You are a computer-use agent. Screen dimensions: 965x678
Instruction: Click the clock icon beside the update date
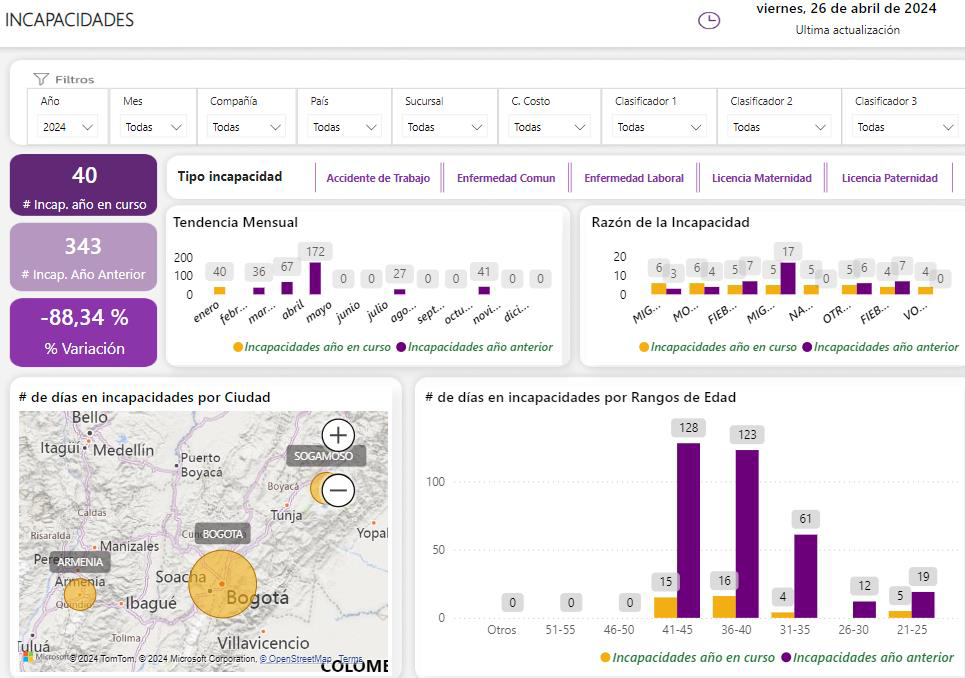(x=709, y=20)
